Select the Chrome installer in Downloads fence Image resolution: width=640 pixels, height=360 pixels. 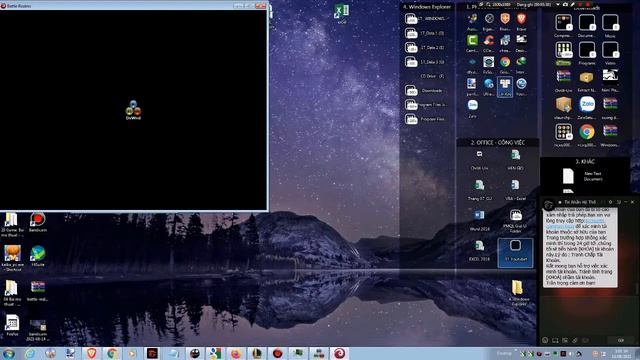pos(587,135)
